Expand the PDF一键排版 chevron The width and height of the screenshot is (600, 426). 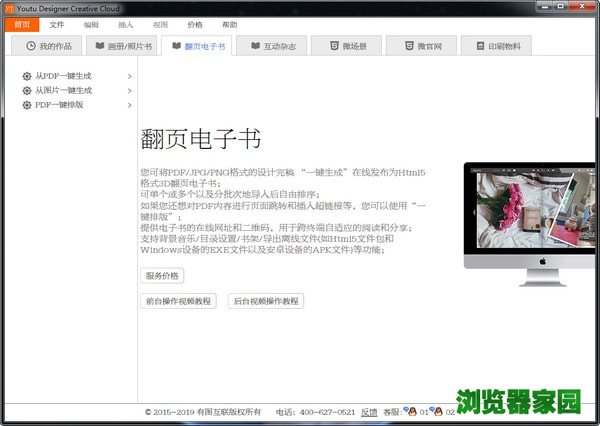coord(129,104)
